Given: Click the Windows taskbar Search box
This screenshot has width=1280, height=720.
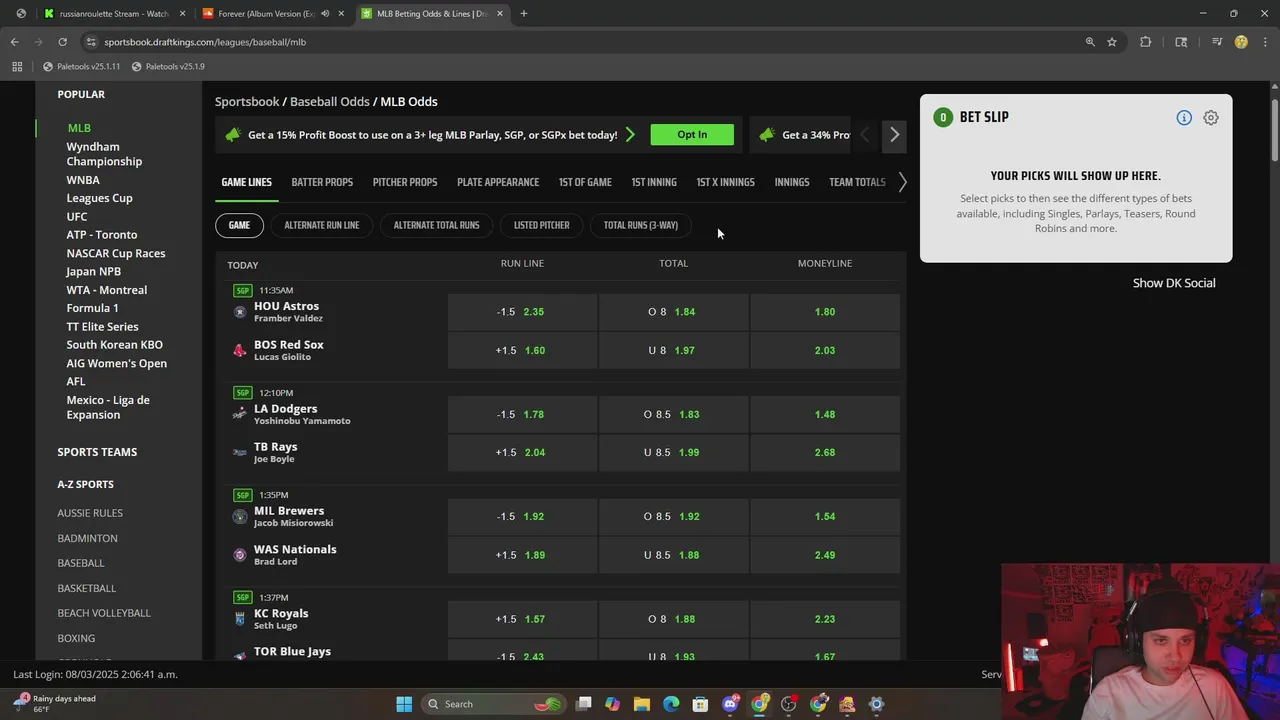Looking at the screenshot, I should [494, 704].
